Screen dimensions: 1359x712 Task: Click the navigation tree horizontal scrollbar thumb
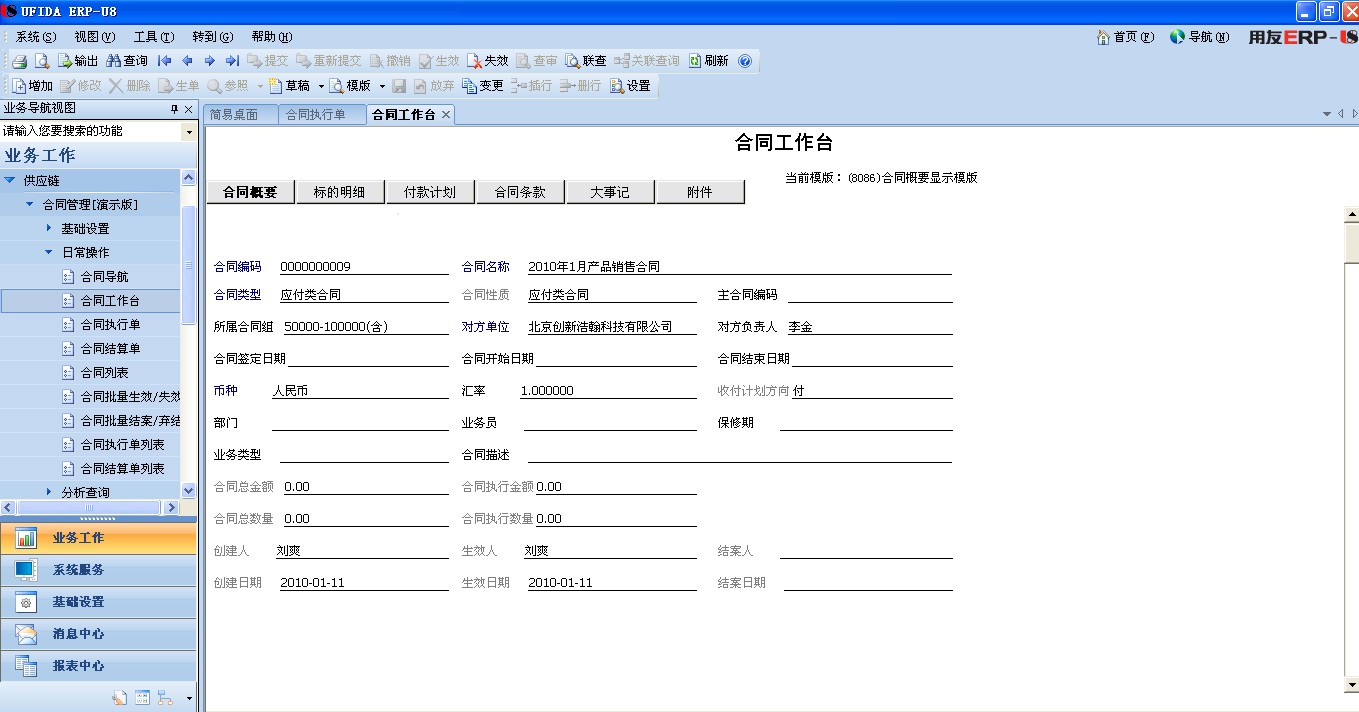point(89,508)
